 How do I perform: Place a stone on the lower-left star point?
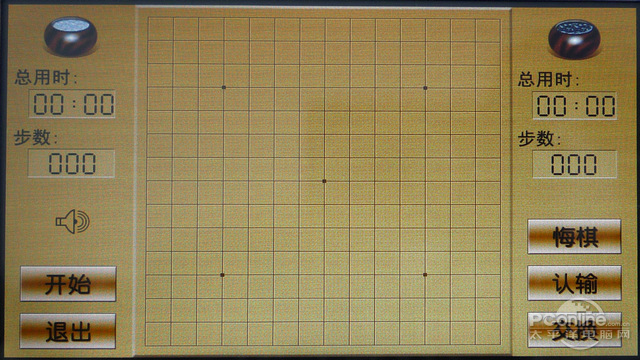tap(222, 275)
